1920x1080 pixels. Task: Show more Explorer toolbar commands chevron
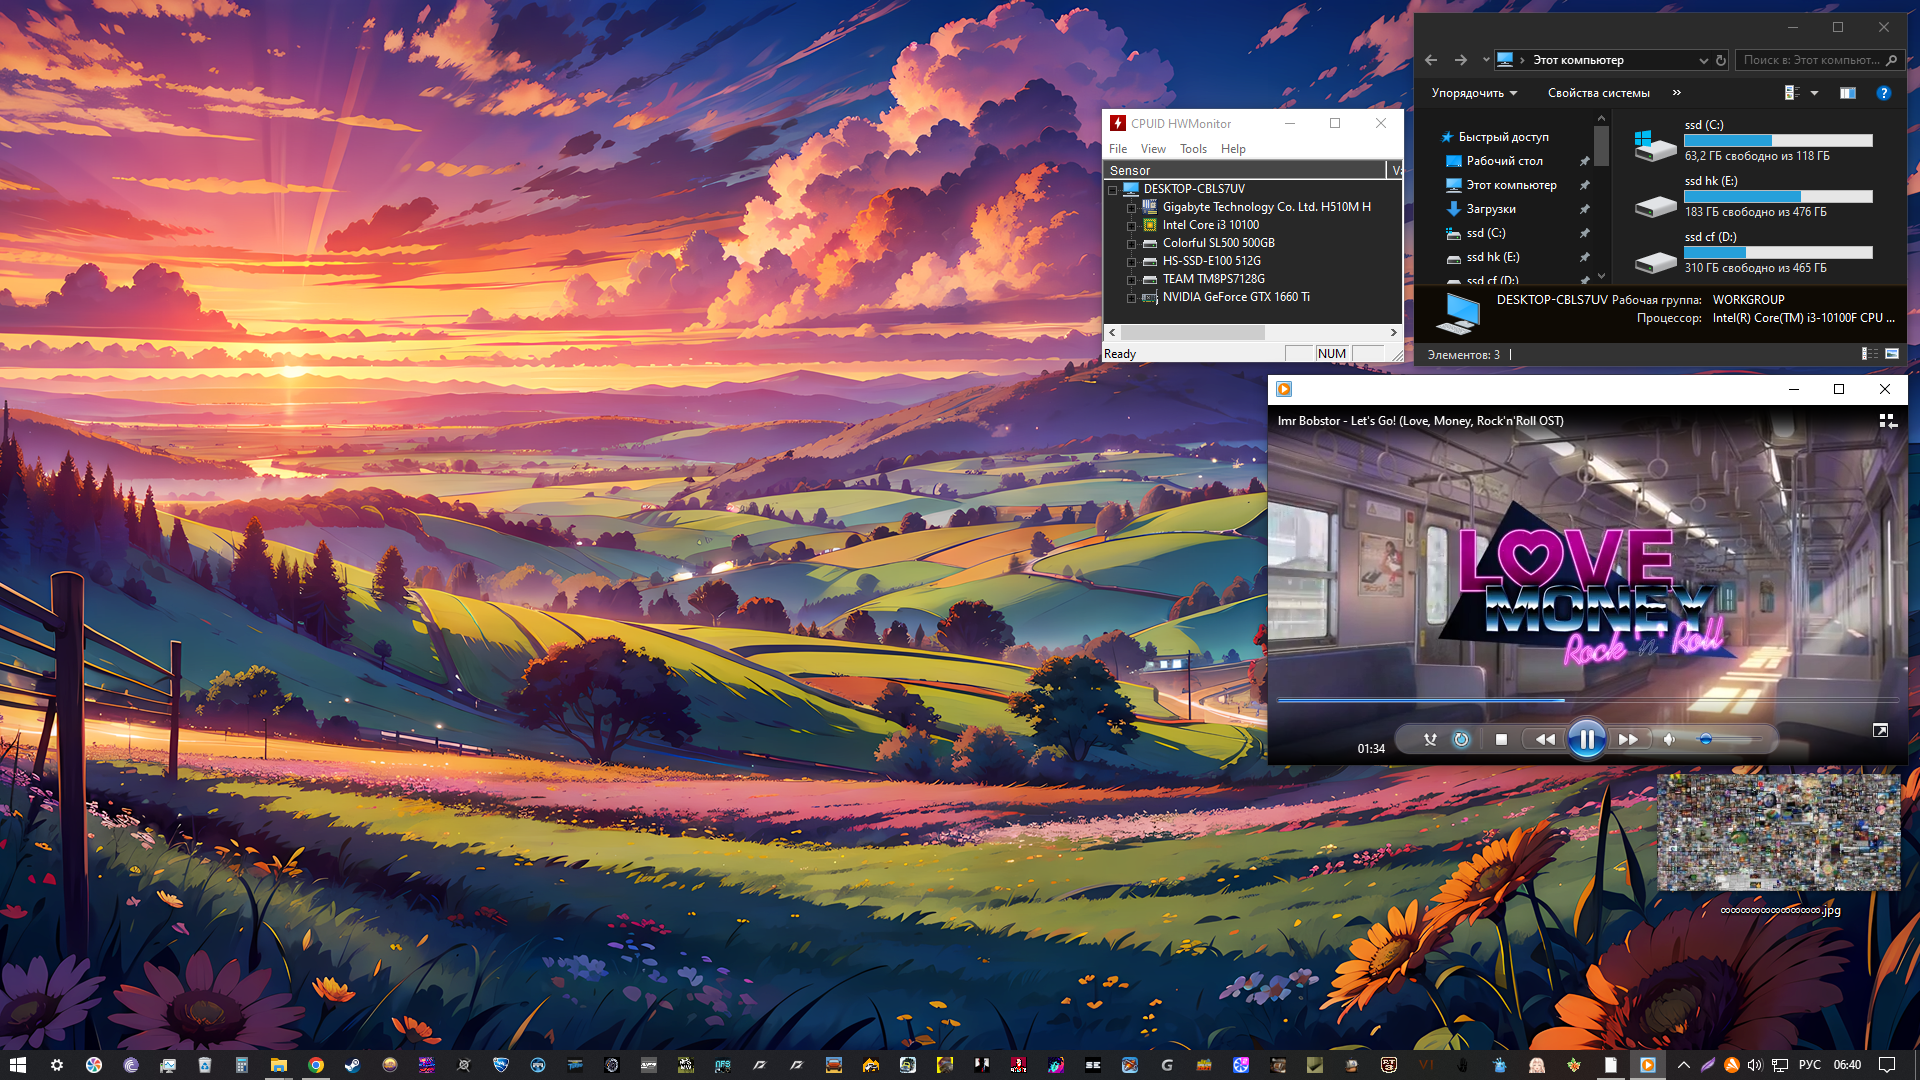pyautogui.click(x=1677, y=93)
